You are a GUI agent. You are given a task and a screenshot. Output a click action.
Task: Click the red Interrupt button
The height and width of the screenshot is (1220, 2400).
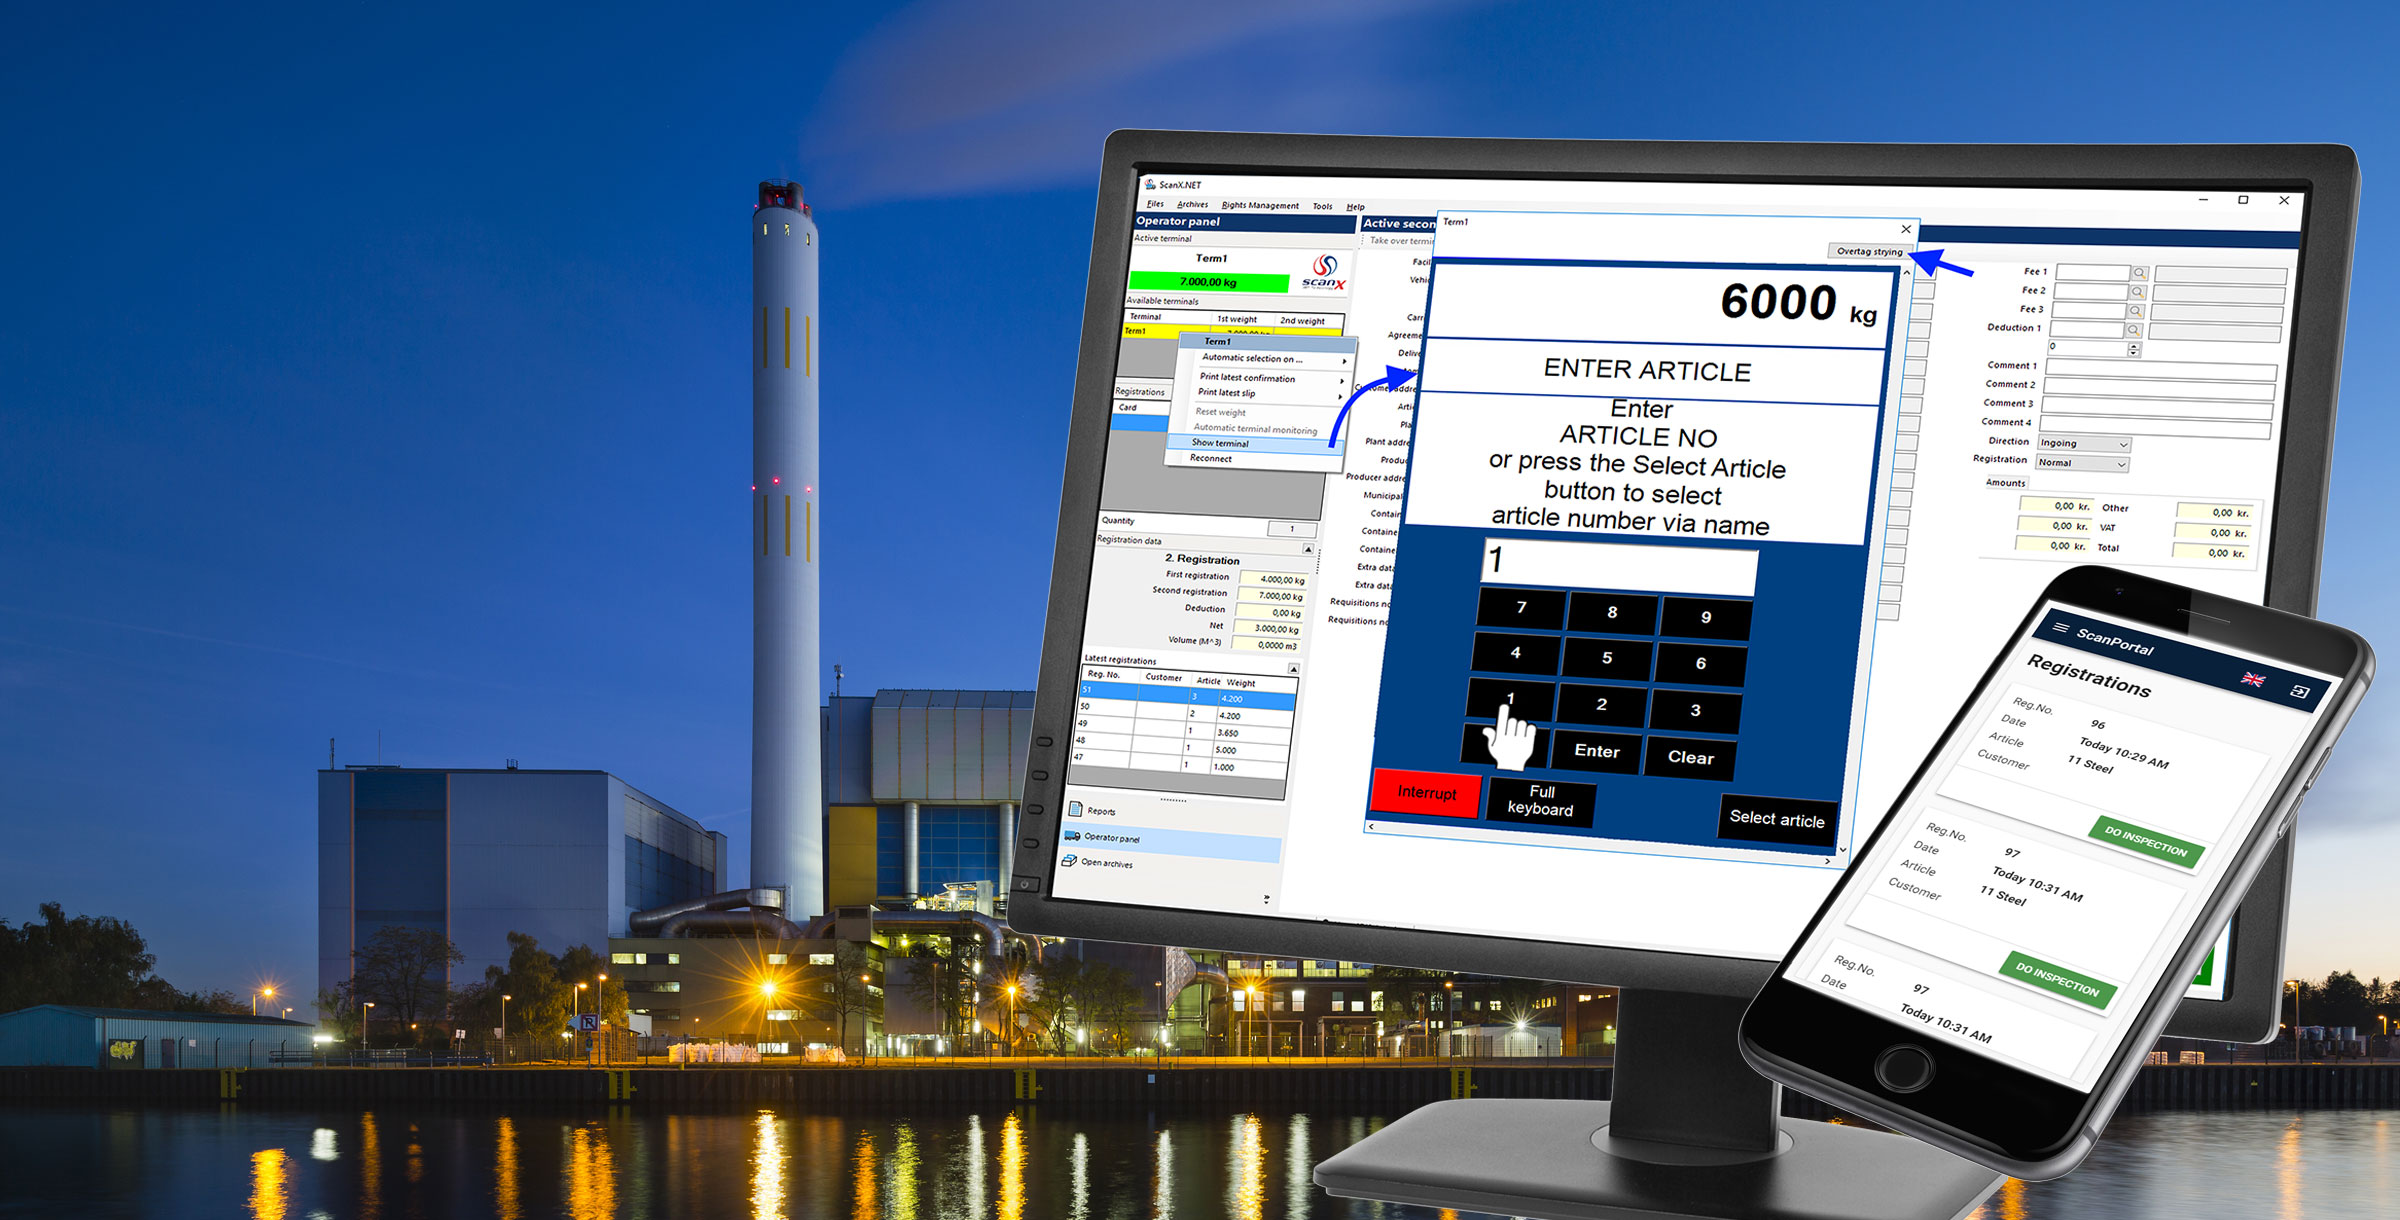coord(1426,793)
